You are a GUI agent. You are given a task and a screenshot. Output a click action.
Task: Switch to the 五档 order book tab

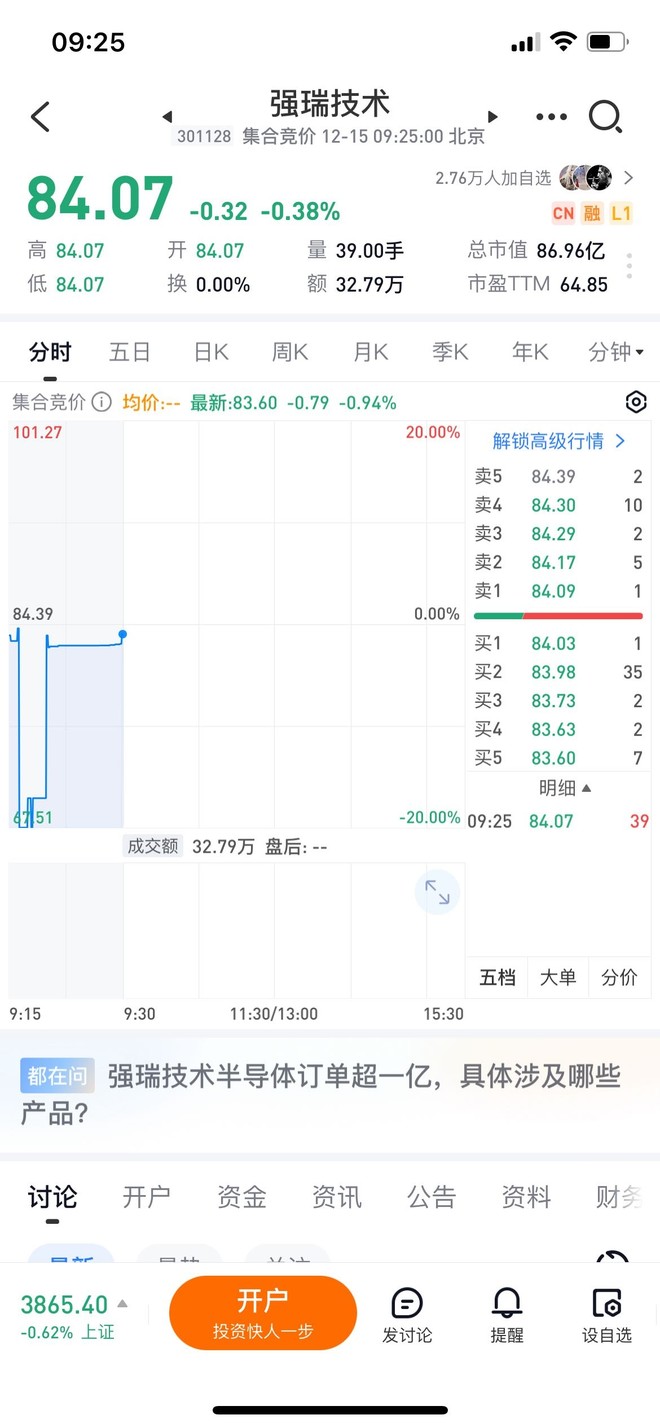coord(496,977)
